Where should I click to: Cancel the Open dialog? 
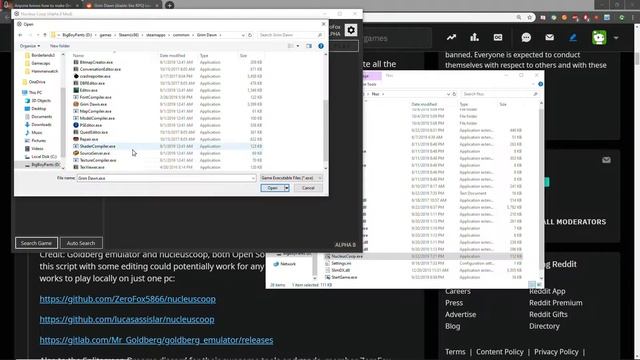(x=308, y=188)
